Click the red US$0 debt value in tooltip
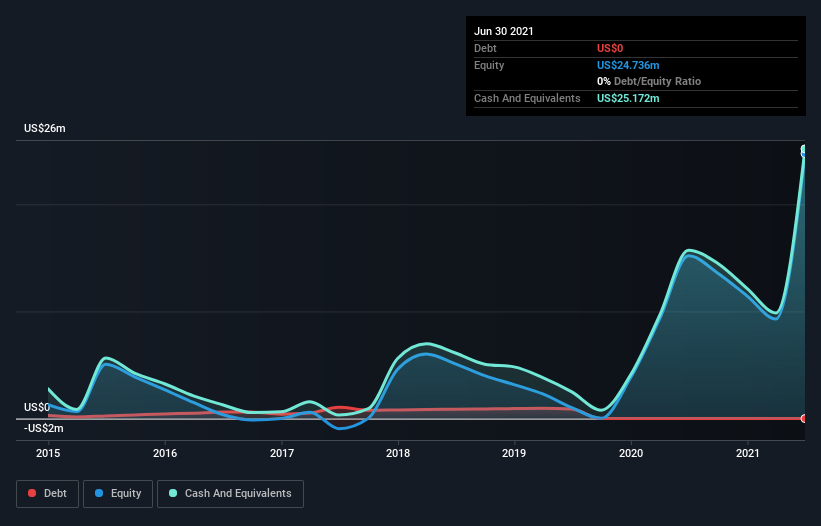Image resolution: width=821 pixels, height=526 pixels. [x=610, y=48]
